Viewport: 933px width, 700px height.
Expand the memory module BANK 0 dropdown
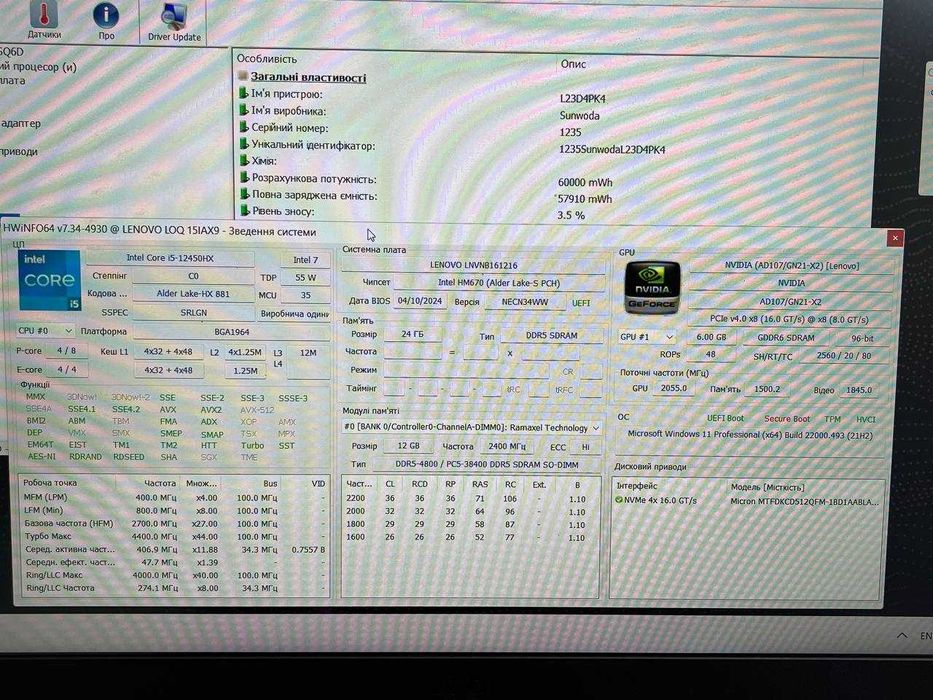[471, 427]
